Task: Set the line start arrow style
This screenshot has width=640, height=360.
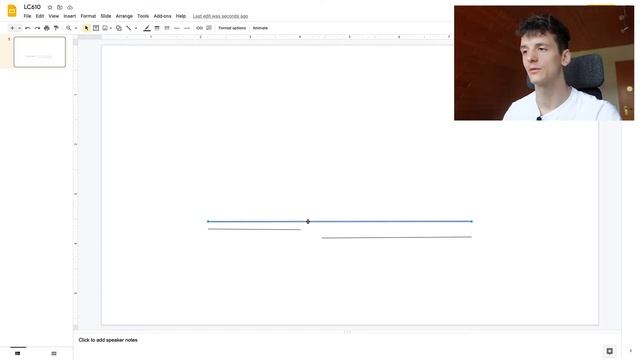Action: click(177, 28)
